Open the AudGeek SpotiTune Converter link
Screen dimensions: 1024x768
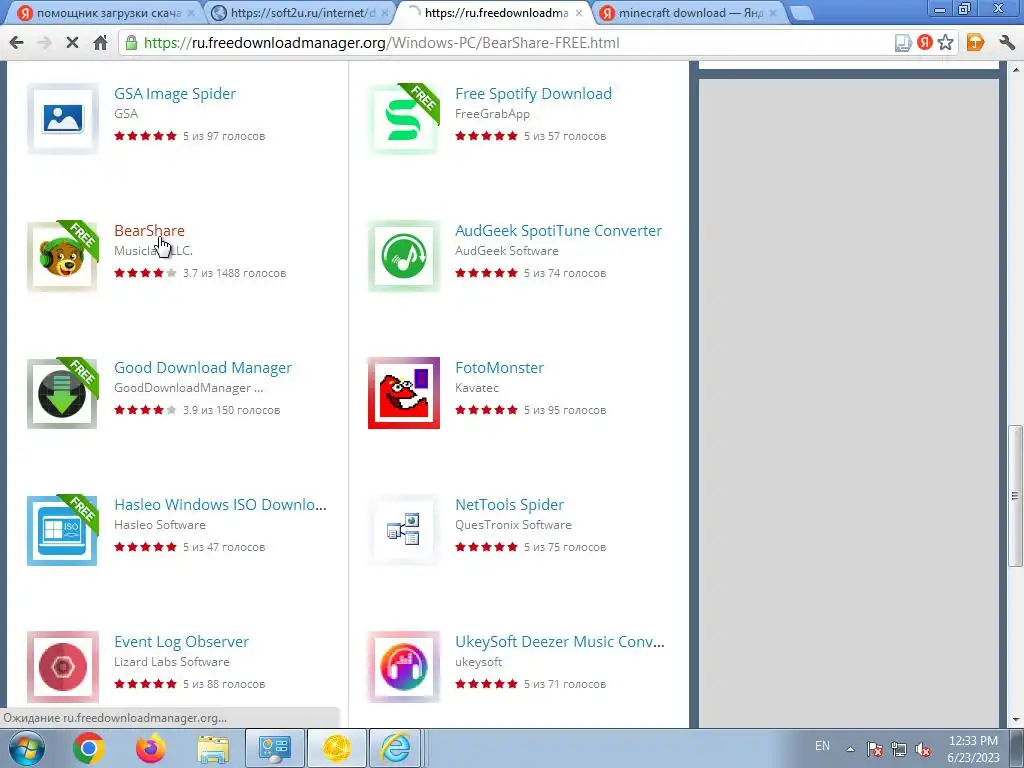point(558,231)
